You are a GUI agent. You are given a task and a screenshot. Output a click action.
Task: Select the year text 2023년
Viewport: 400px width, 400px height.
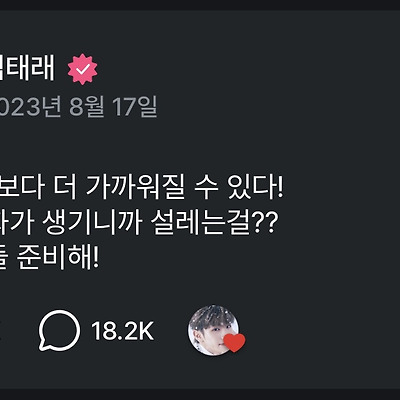pyautogui.click(x=31, y=107)
